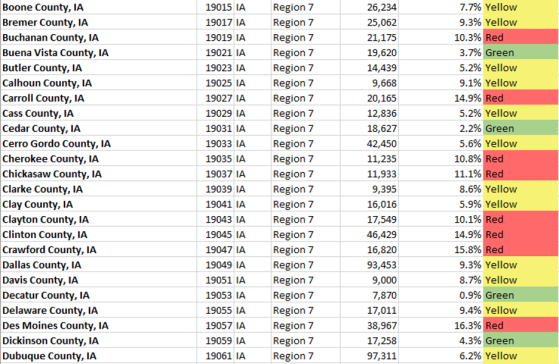Click the Des Moines County, IA cell
Image resolution: width=559 pixels, height=364 pixels.
[x=98, y=325]
